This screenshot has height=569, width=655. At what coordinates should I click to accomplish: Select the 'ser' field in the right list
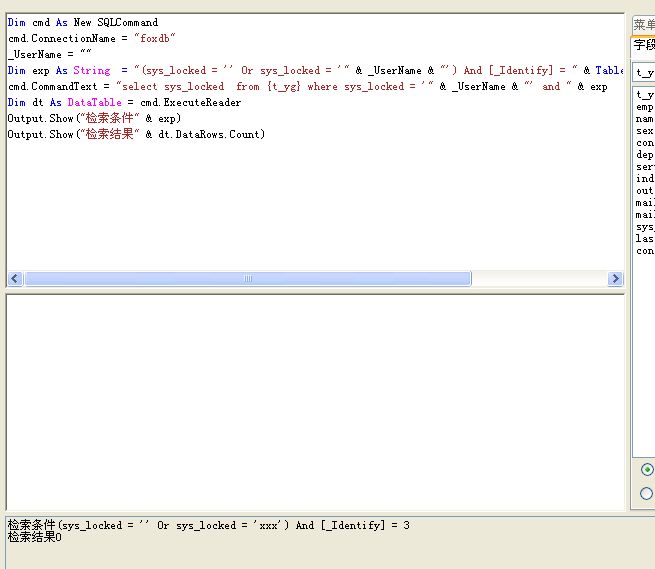pos(645,167)
